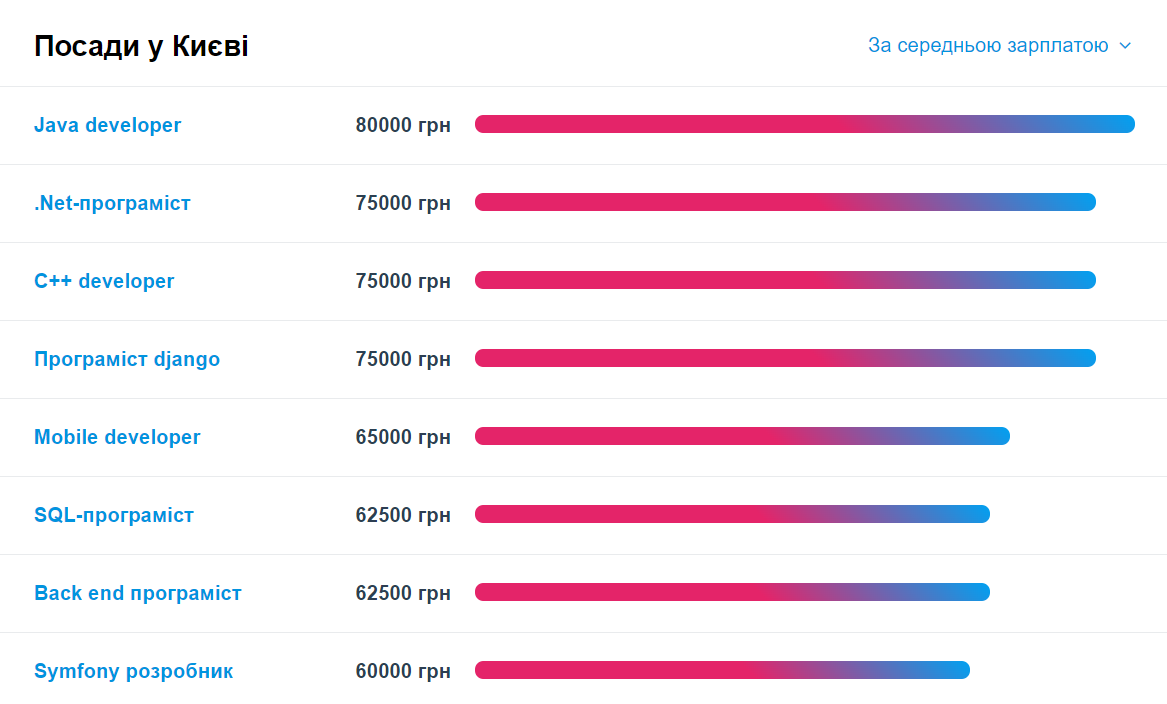Open the SQL-програміст position link
Screen dimensions: 1167x704
click(114, 515)
